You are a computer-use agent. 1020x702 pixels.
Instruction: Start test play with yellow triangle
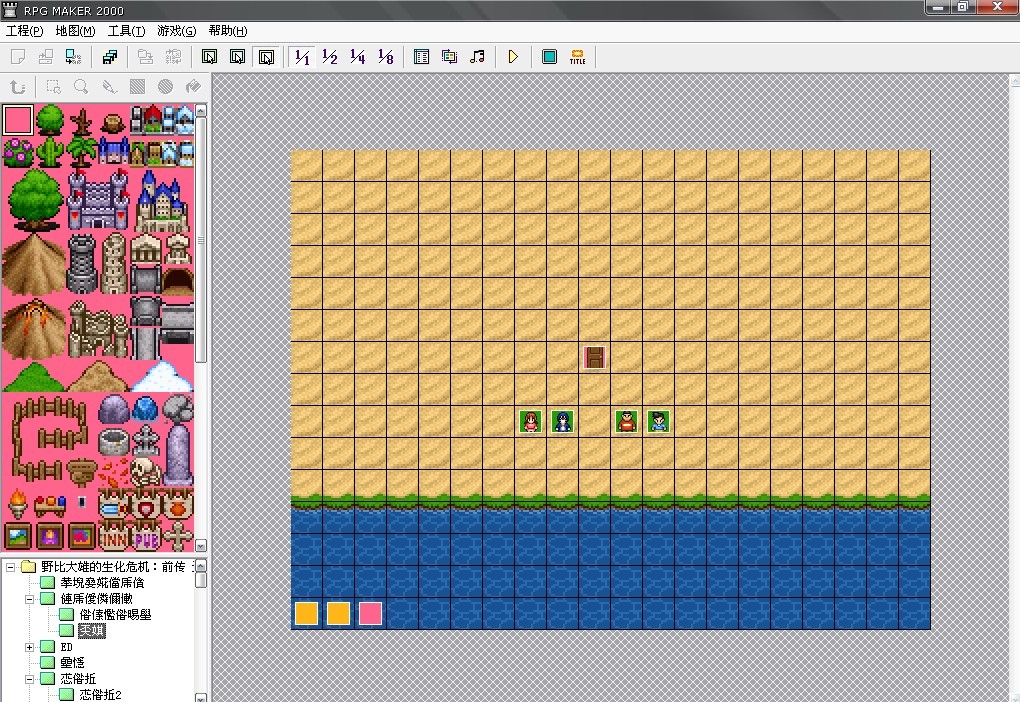[x=513, y=57]
